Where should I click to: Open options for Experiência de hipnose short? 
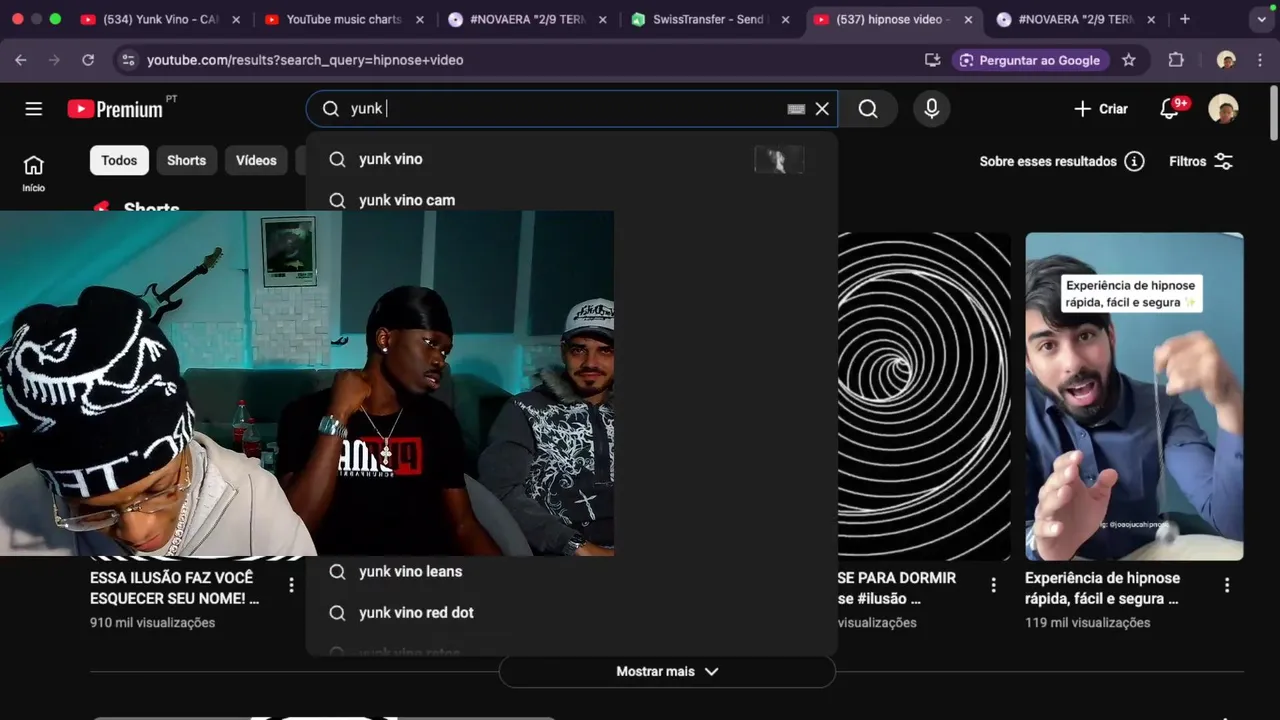[1227, 585]
